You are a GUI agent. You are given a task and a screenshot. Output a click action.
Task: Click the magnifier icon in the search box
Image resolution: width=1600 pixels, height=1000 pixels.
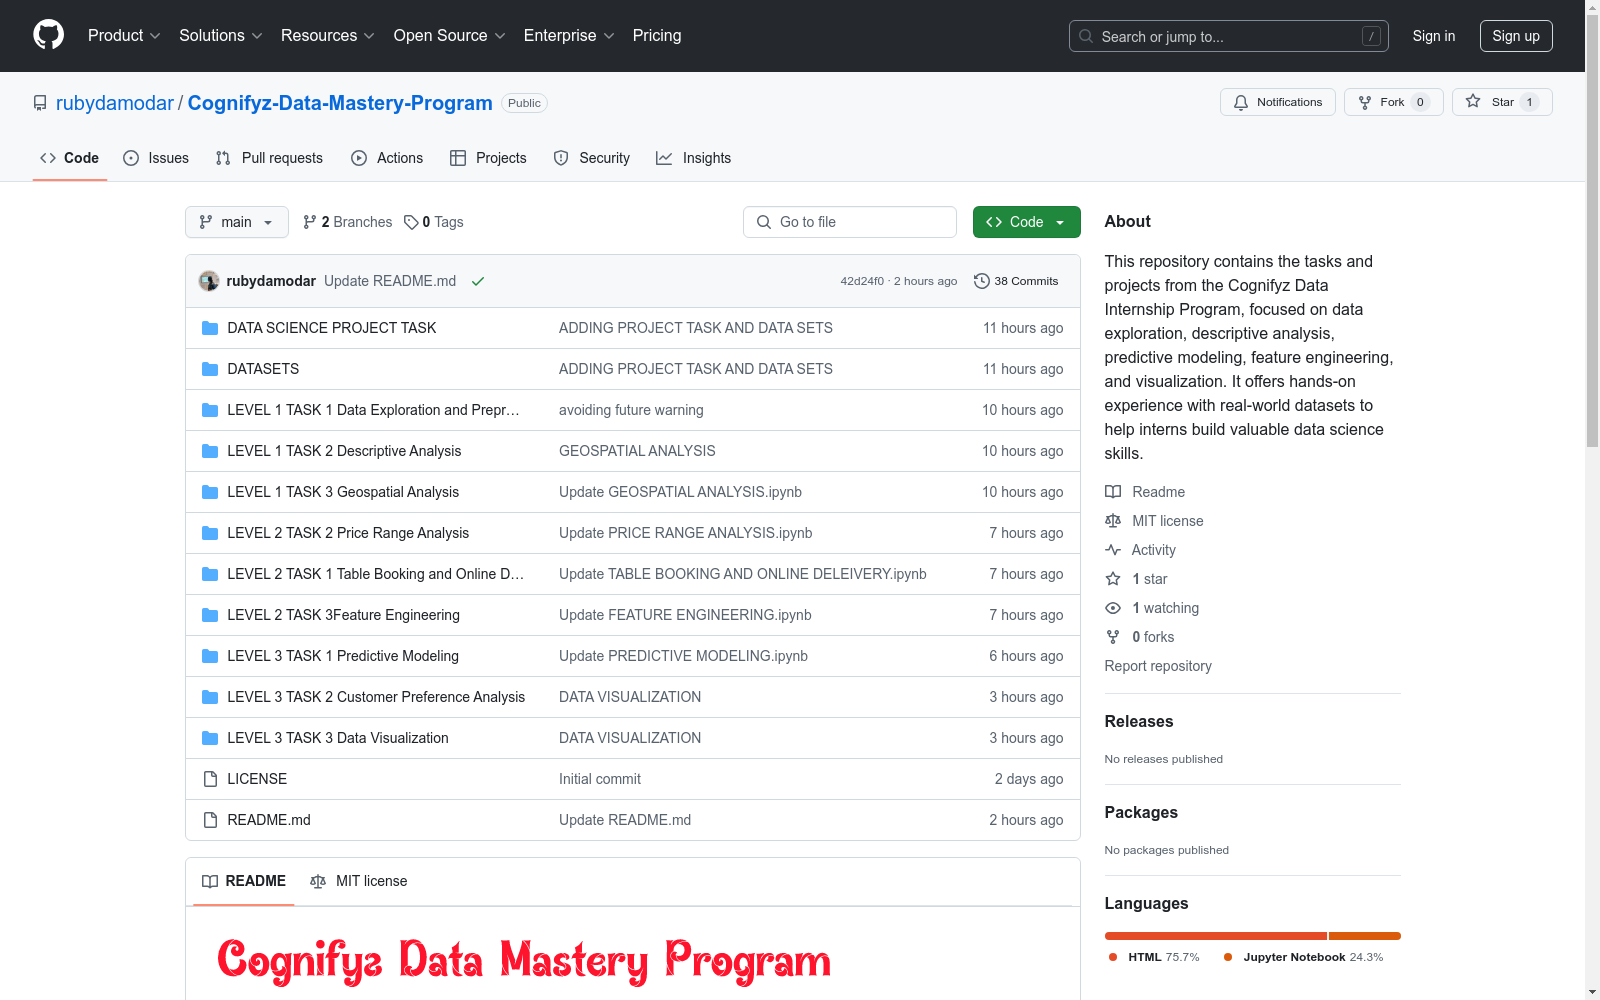pos(1086,36)
